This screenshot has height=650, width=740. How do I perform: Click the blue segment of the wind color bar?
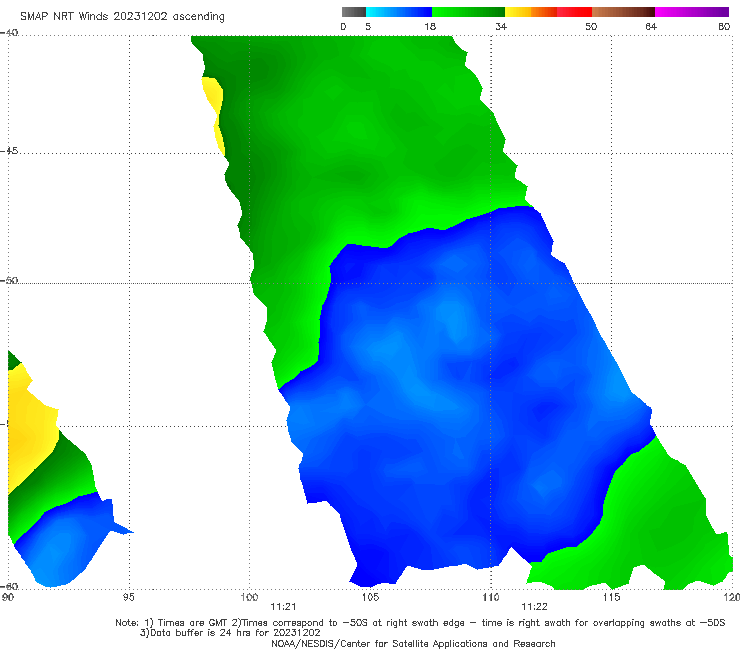pos(399,12)
